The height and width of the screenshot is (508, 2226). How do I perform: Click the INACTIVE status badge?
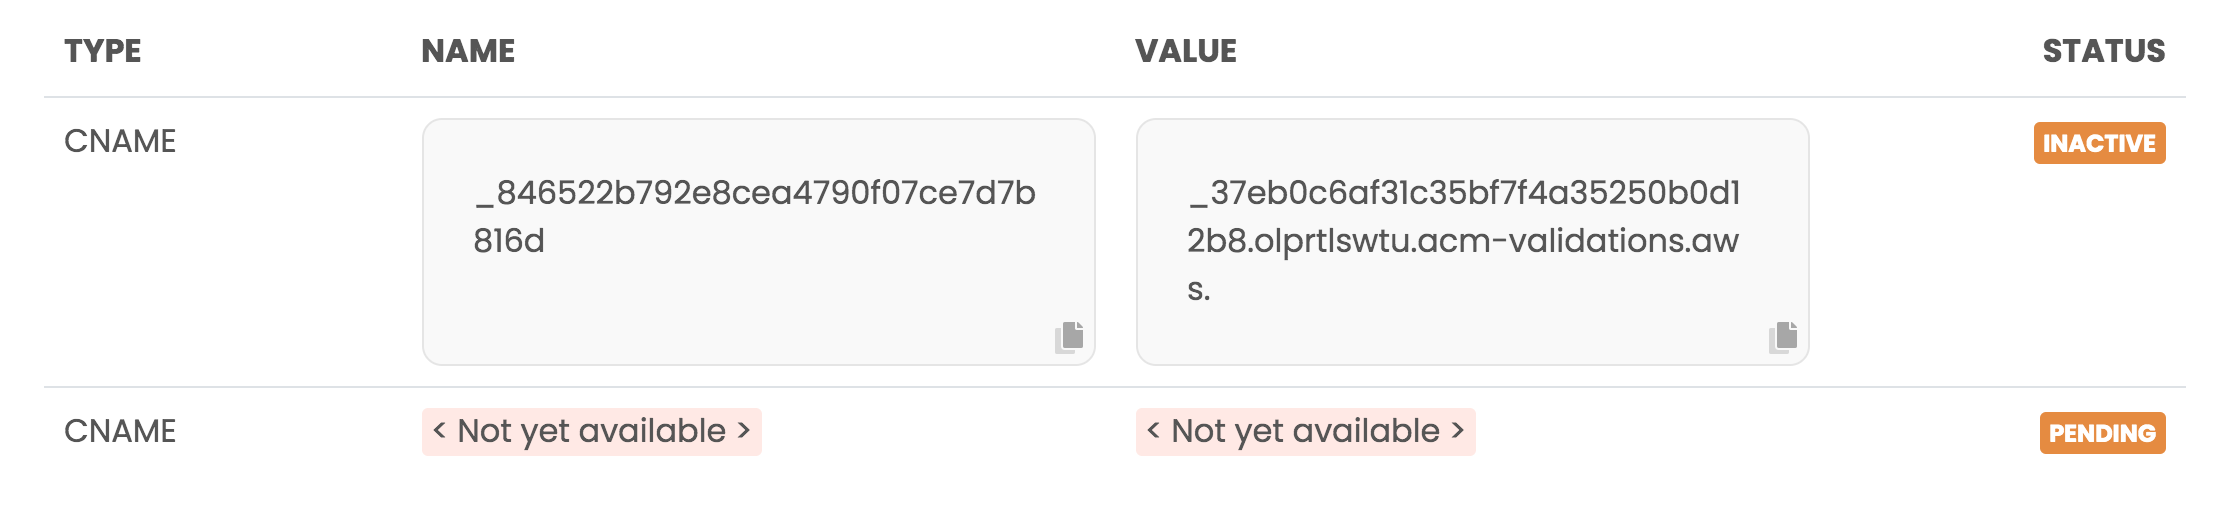click(x=2099, y=143)
